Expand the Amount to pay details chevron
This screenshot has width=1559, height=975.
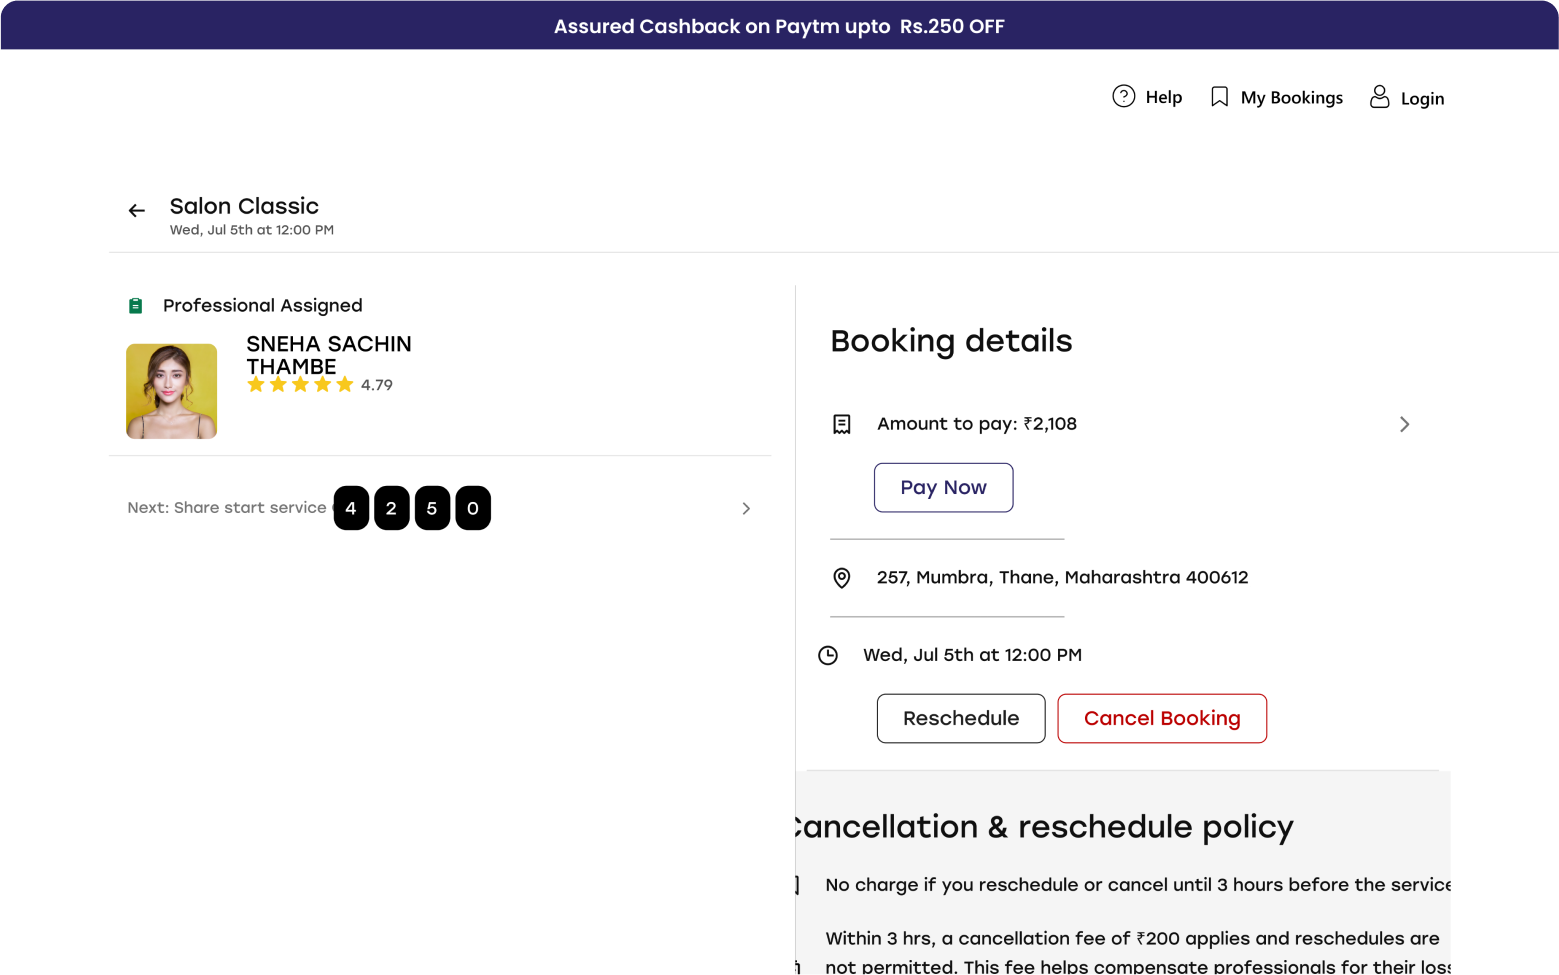1404,424
